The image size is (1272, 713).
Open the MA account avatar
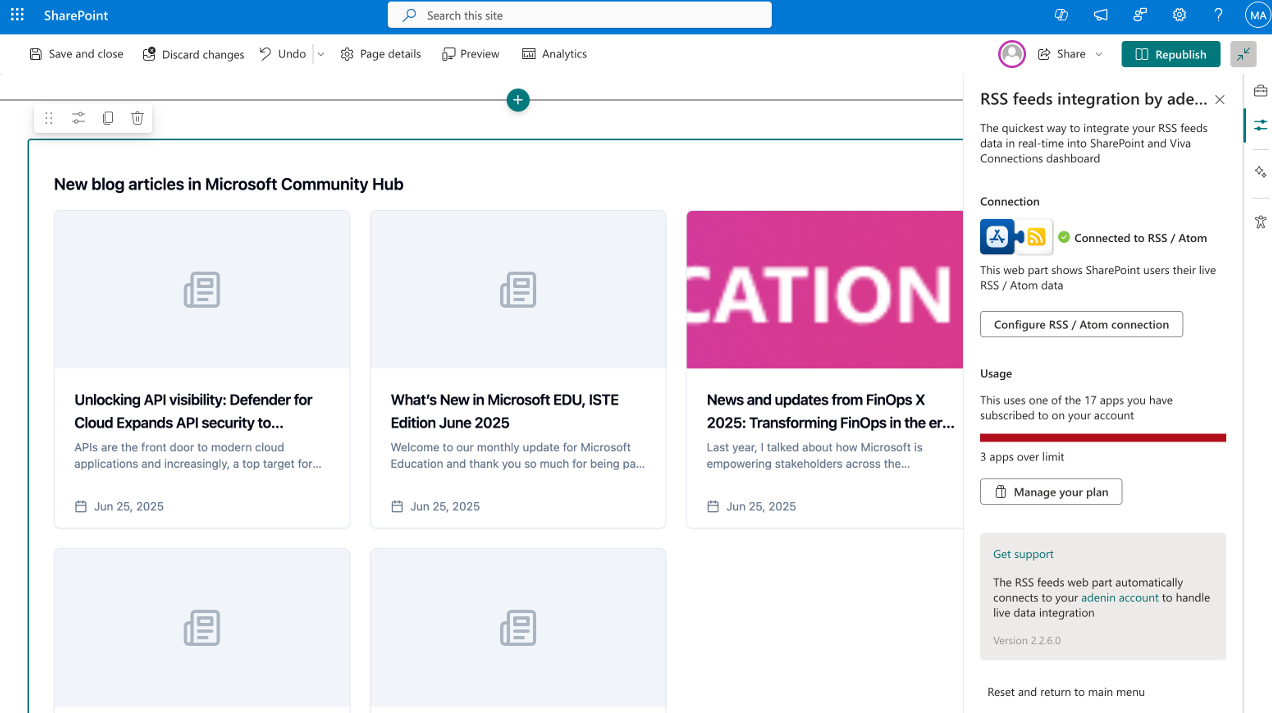[1257, 15]
